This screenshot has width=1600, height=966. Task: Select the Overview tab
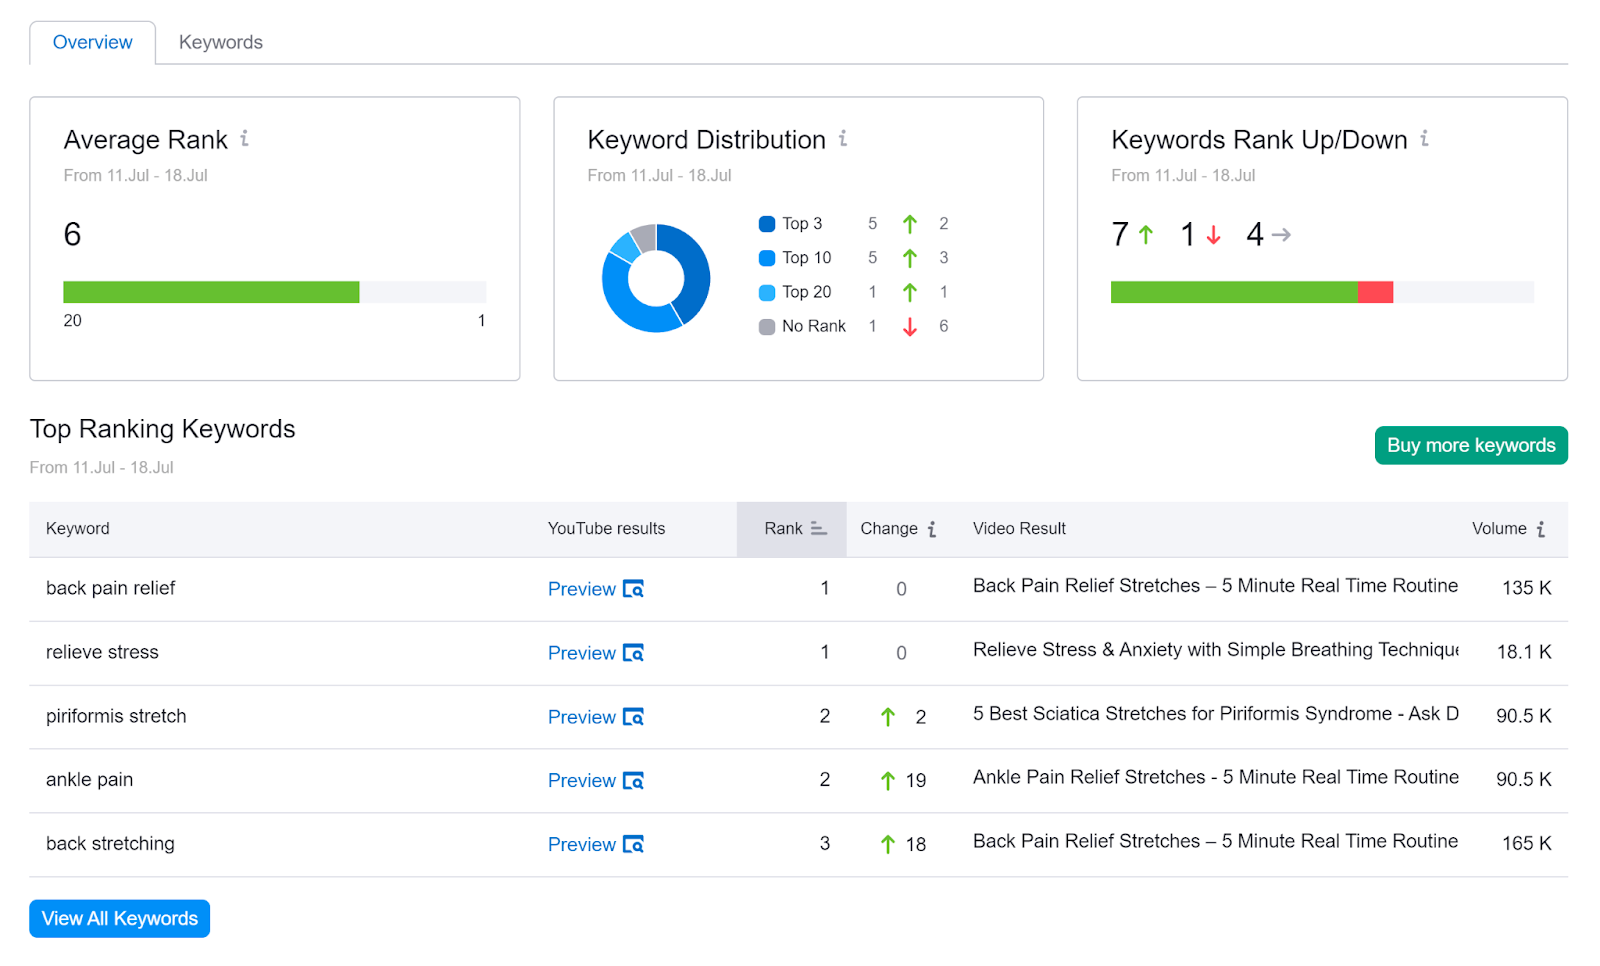pos(92,42)
